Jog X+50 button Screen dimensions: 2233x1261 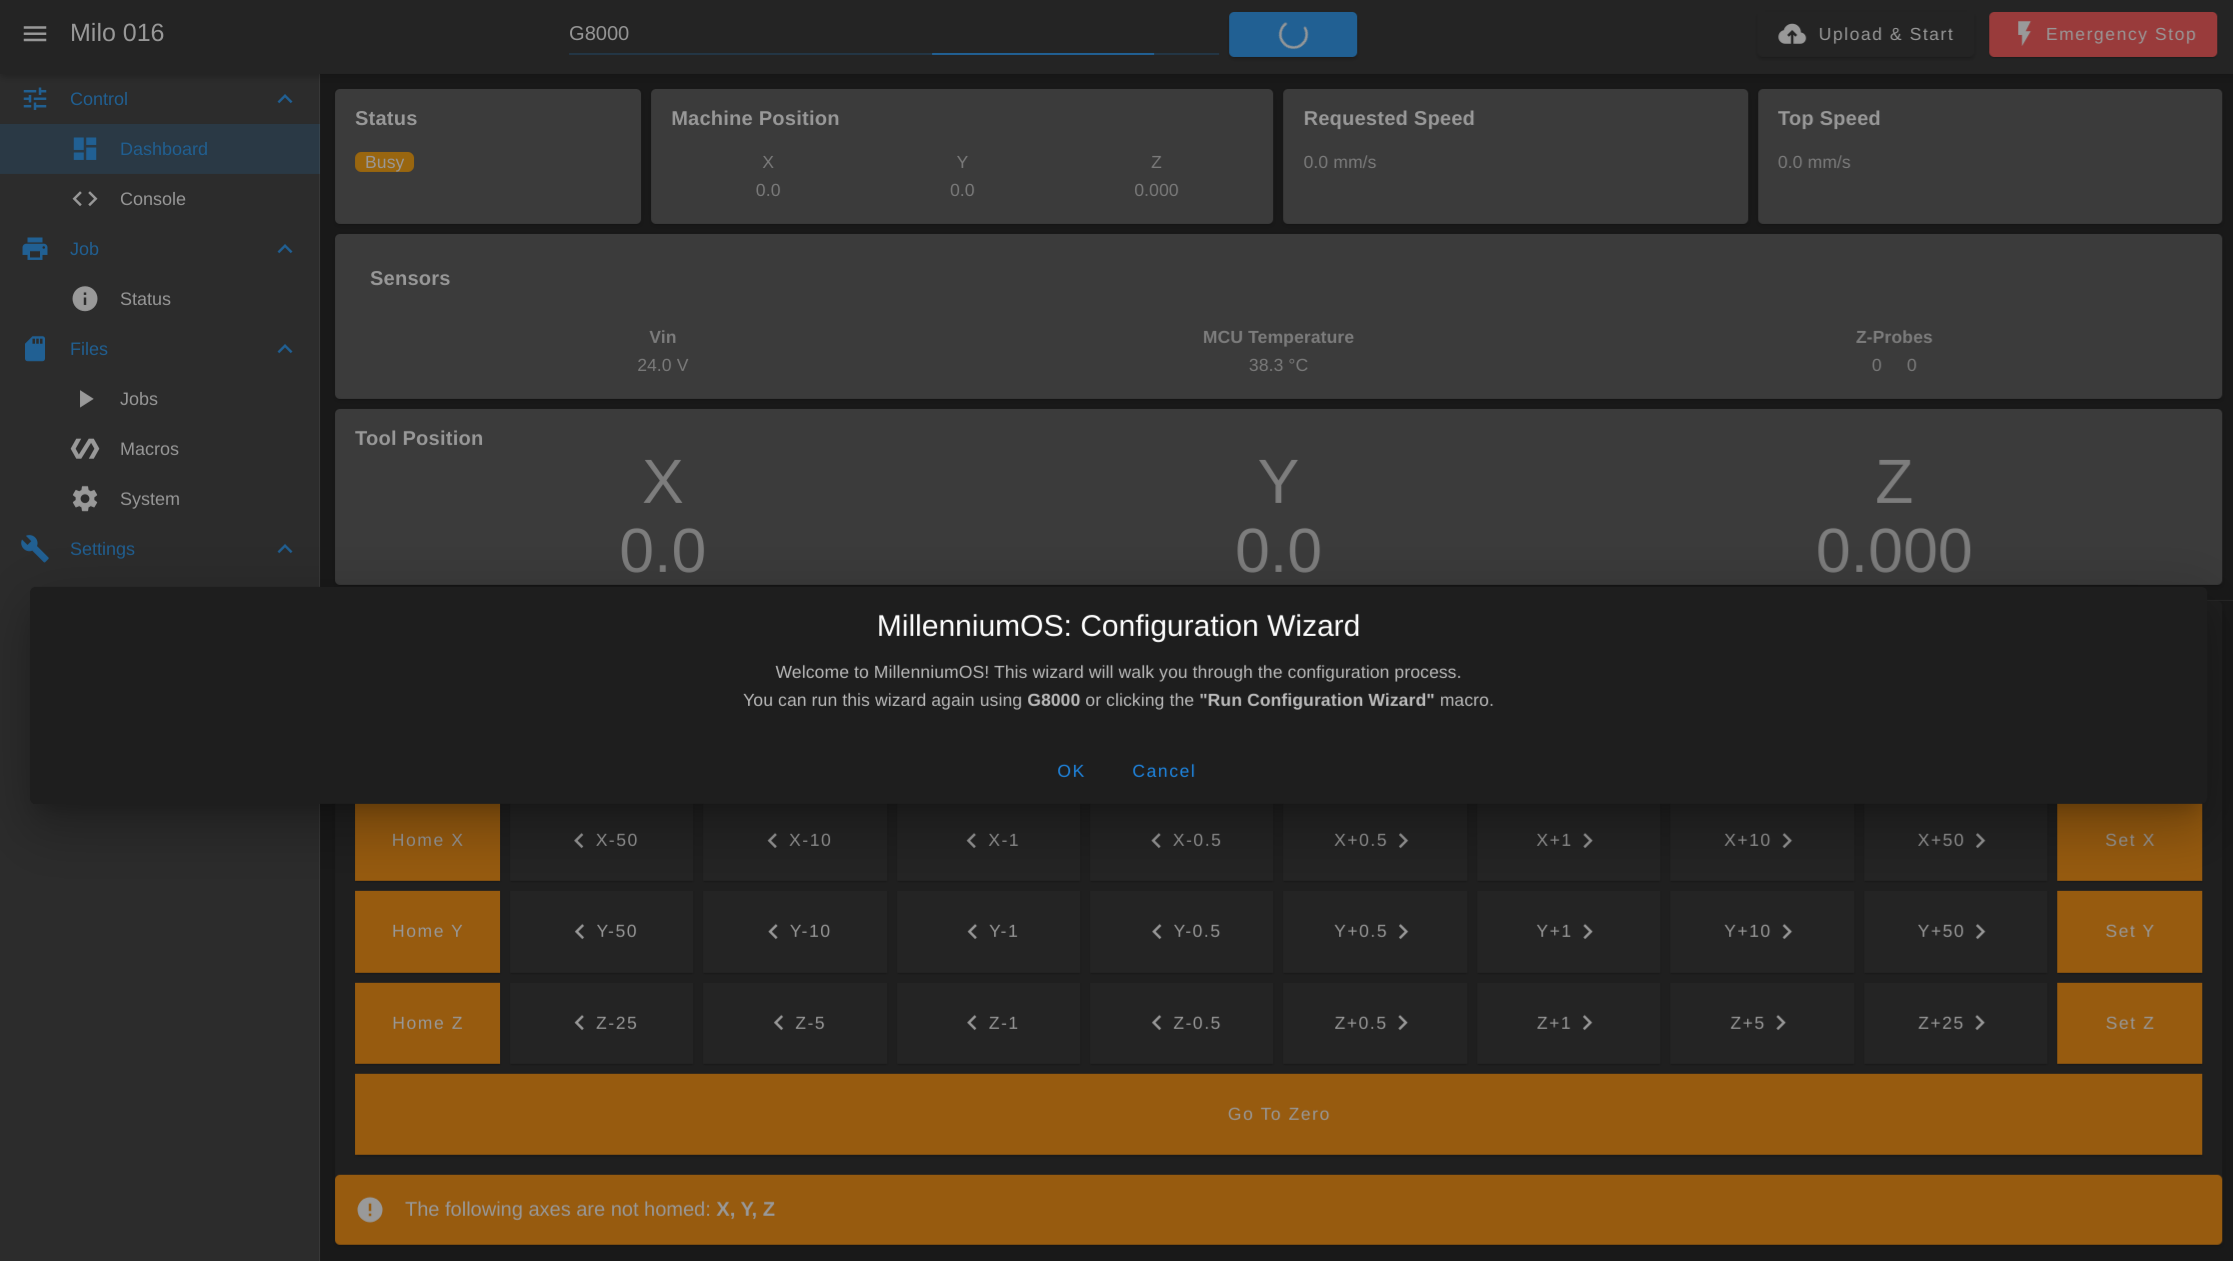[1955, 841]
